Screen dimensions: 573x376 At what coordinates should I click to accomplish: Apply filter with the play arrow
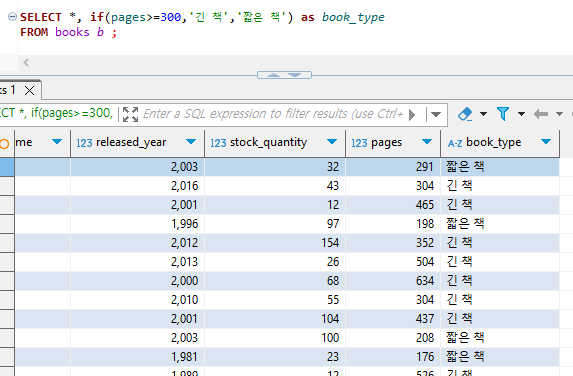click(412, 115)
